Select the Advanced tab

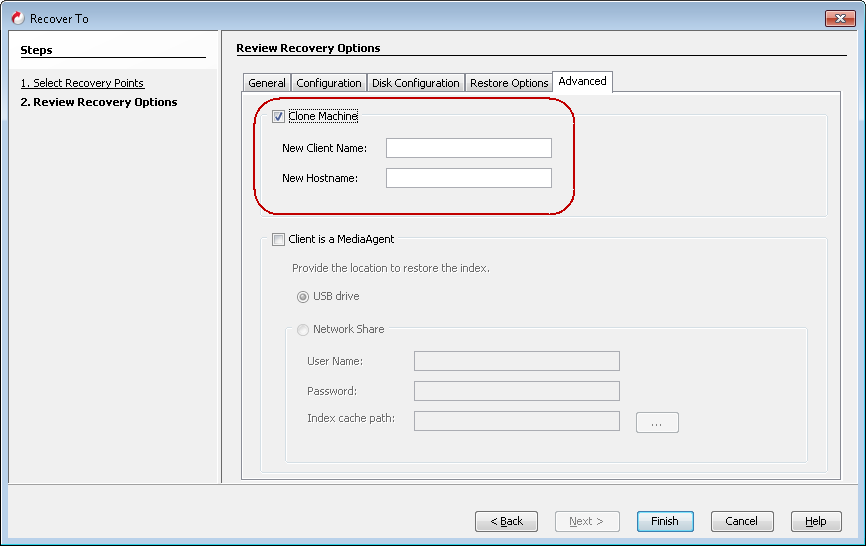click(x=582, y=81)
